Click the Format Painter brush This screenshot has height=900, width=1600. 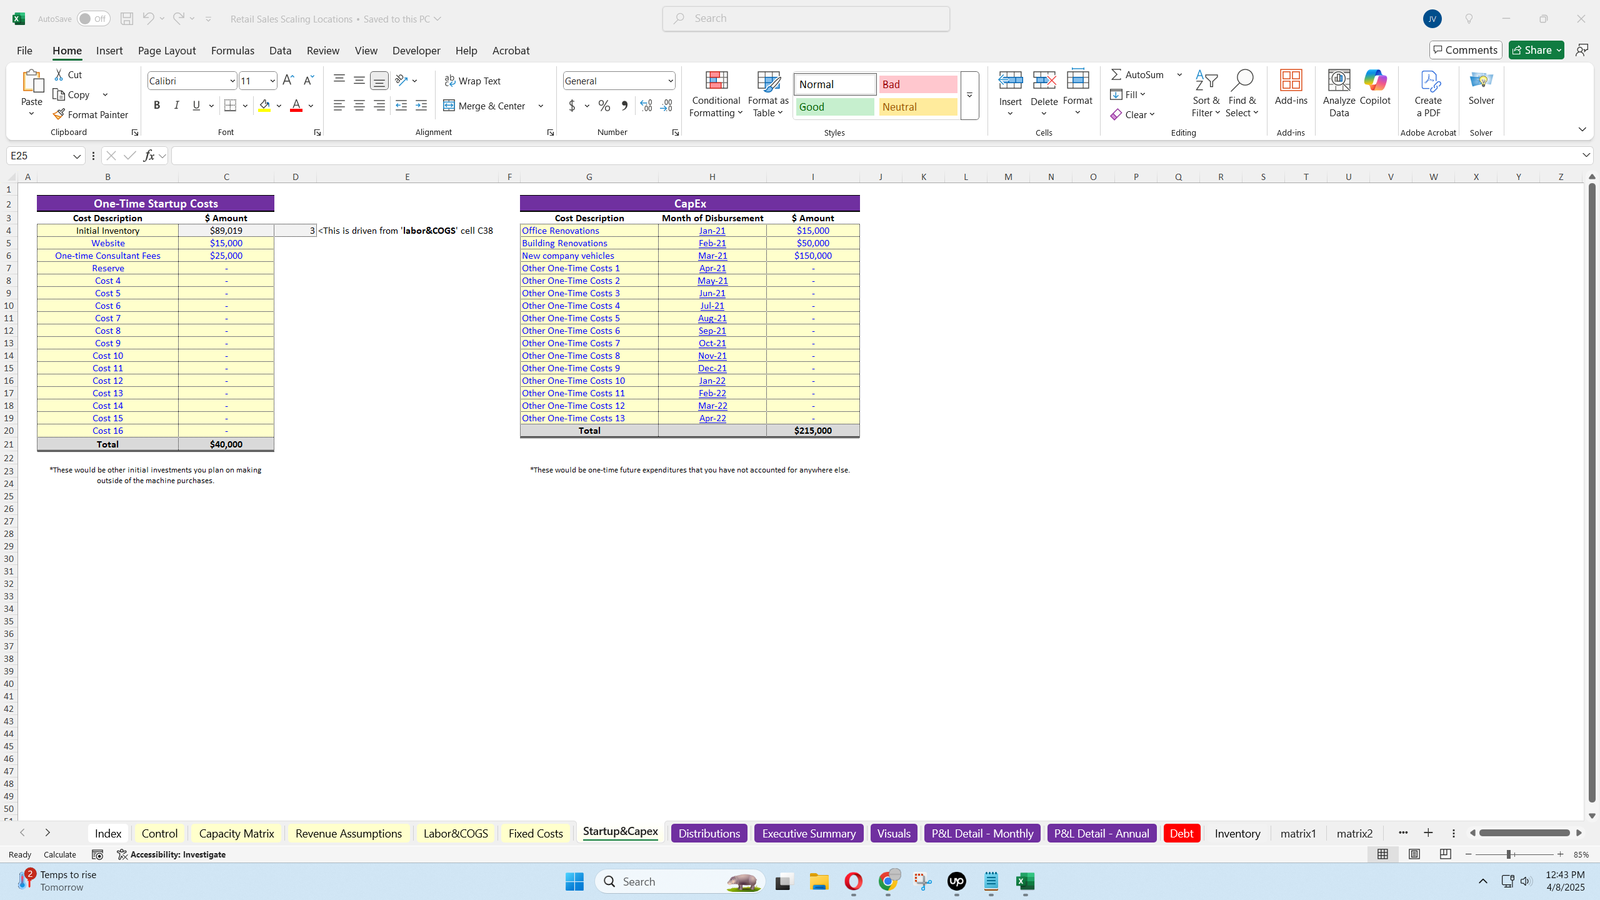click(60, 115)
